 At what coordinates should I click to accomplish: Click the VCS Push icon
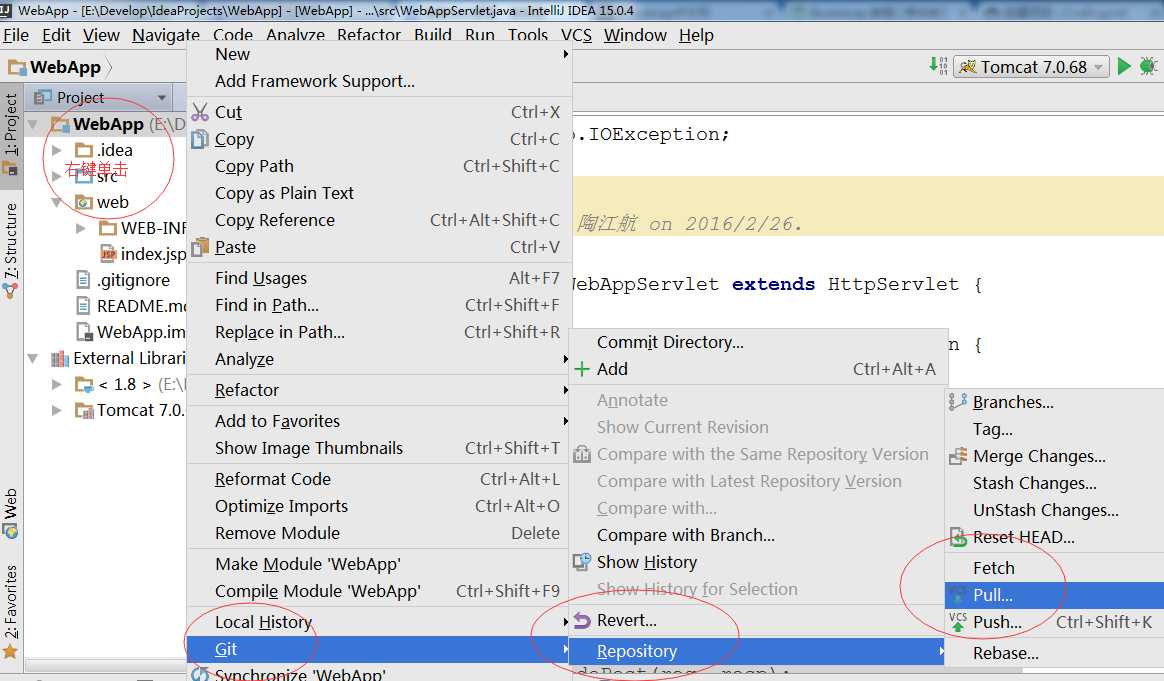(x=958, y=622)
